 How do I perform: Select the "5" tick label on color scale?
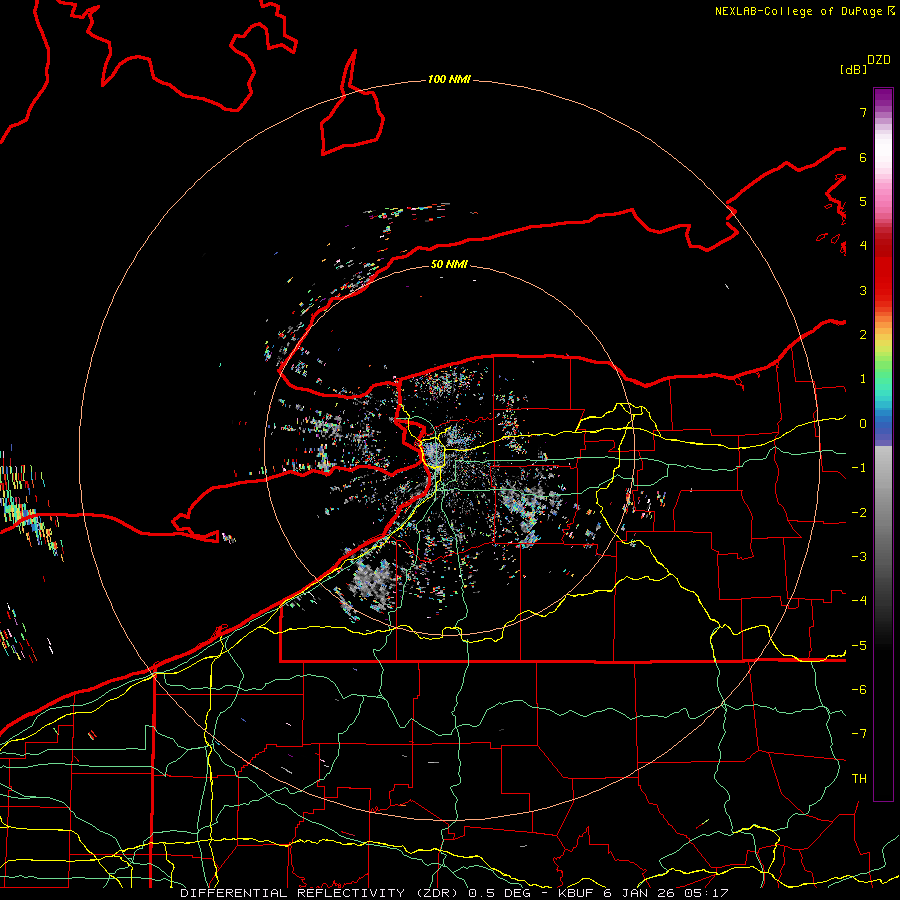click(x=863, y=201)
